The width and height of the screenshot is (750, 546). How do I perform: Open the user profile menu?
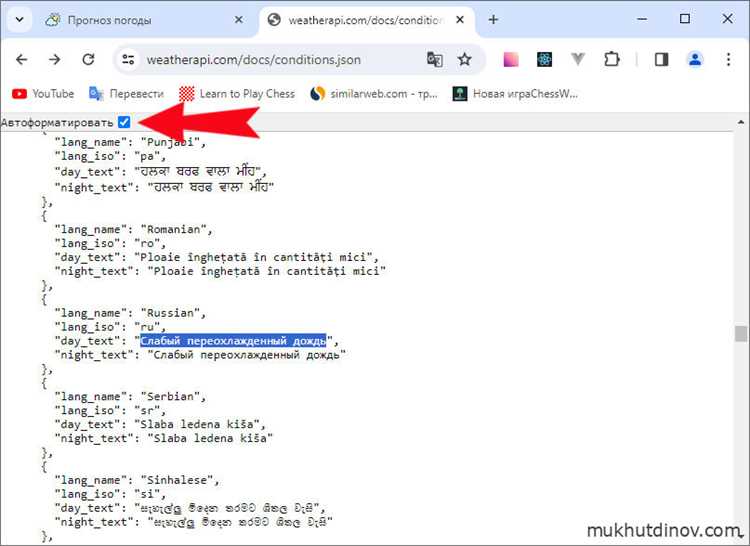pyautogui.click(x=695, y=59)
